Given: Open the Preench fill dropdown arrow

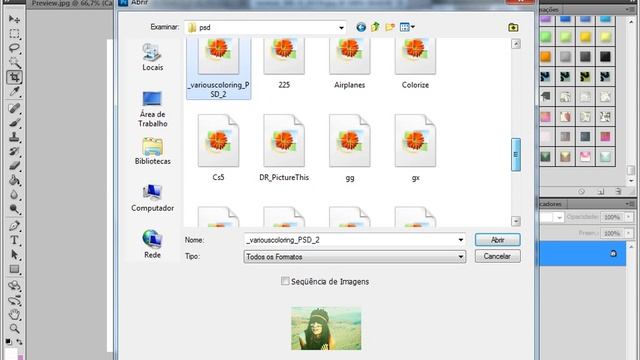Looking at the screenshot, I should tap(629, 233).
